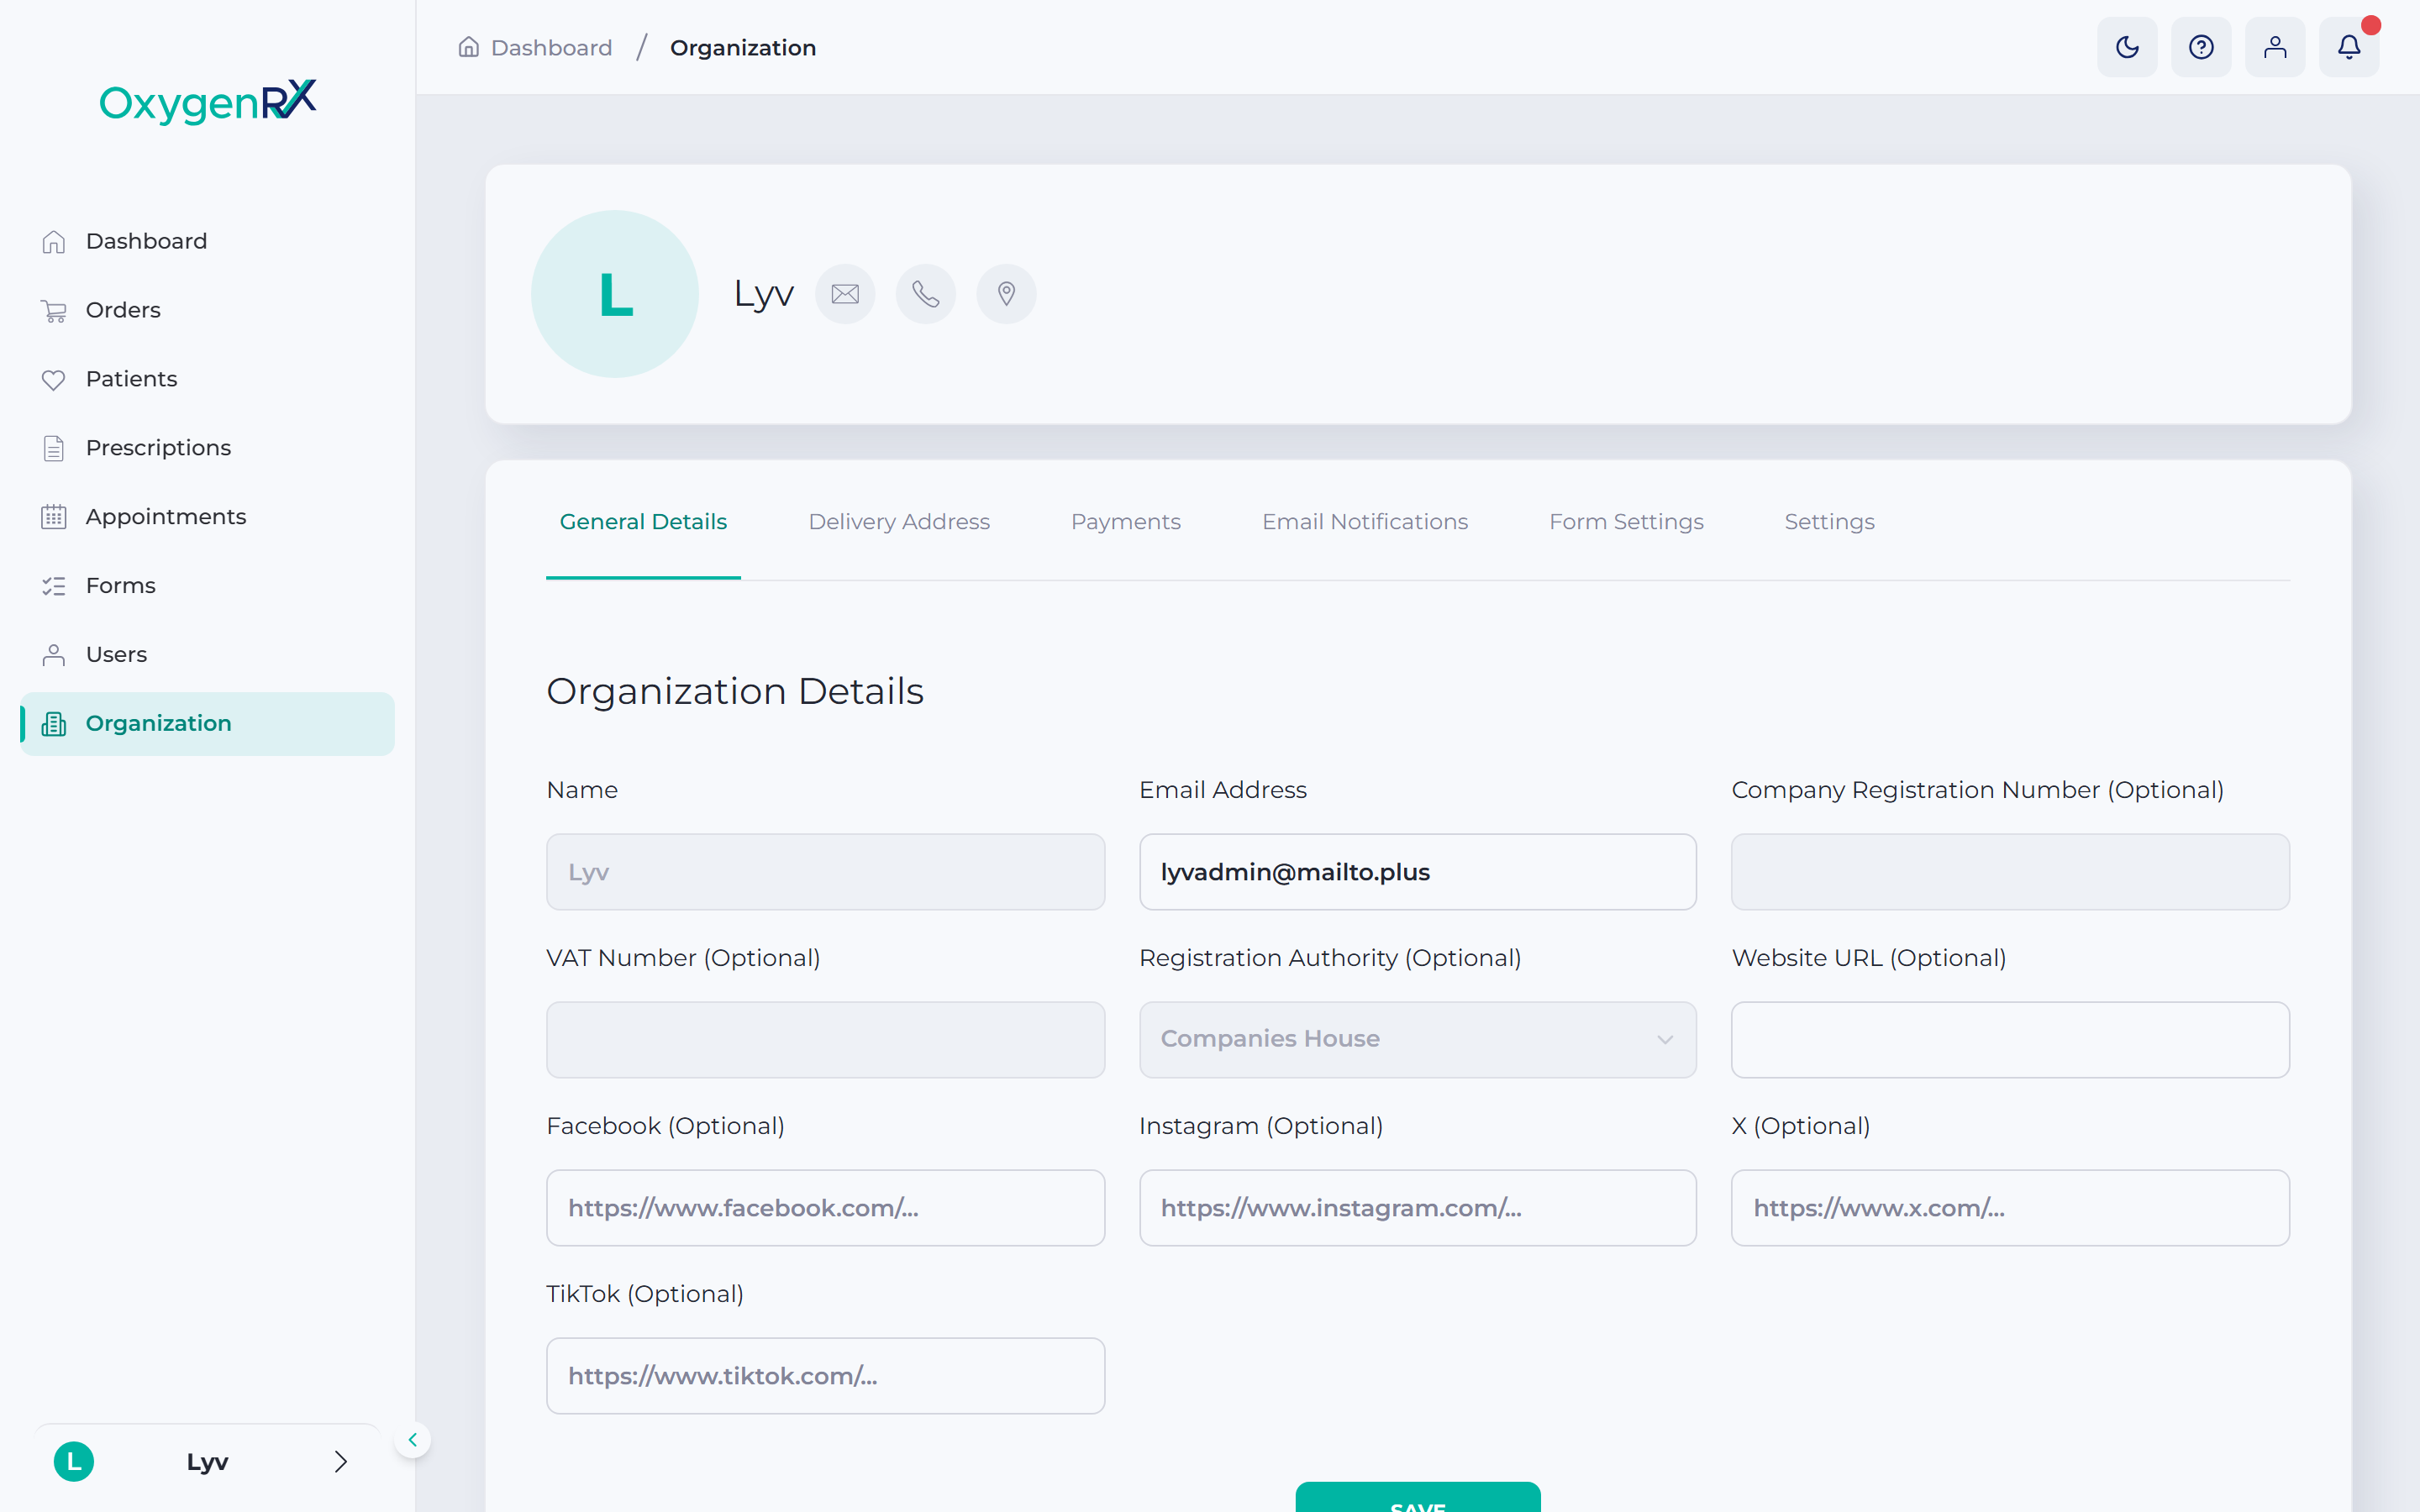Click the Facebook URL input field
The height and width of the screenshot is (1512, 2420).
coord(825,1208)
